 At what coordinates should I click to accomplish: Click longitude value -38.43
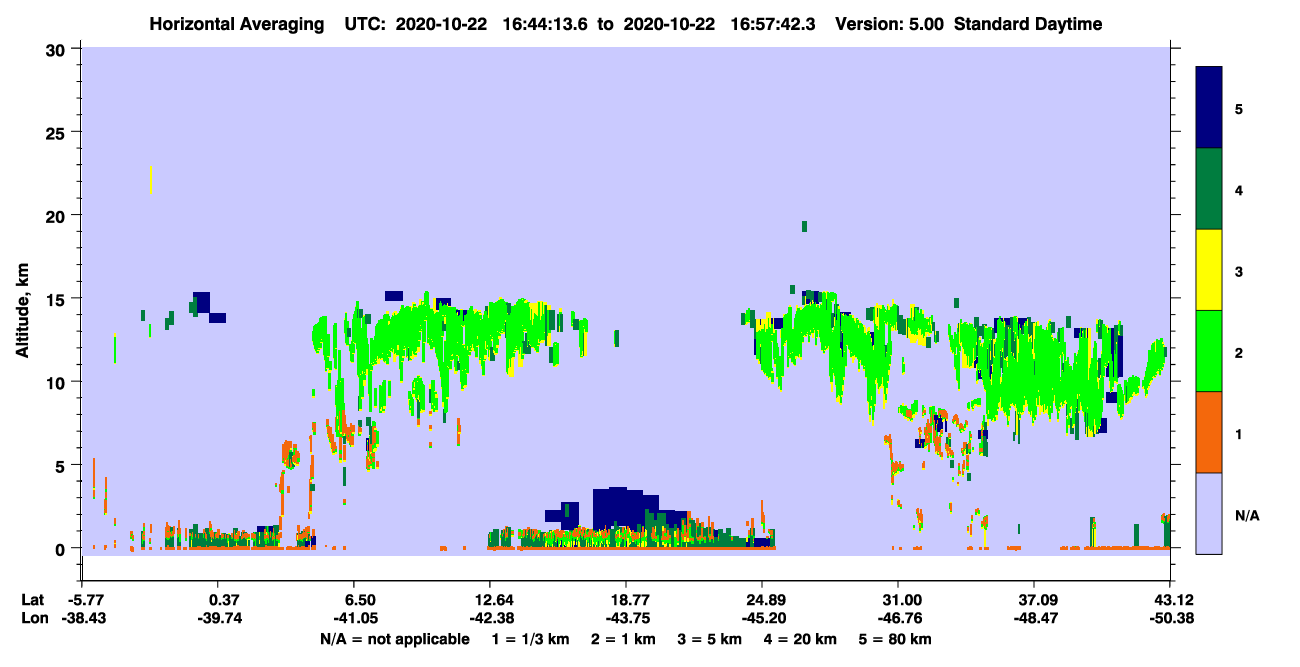click(84, 618)
